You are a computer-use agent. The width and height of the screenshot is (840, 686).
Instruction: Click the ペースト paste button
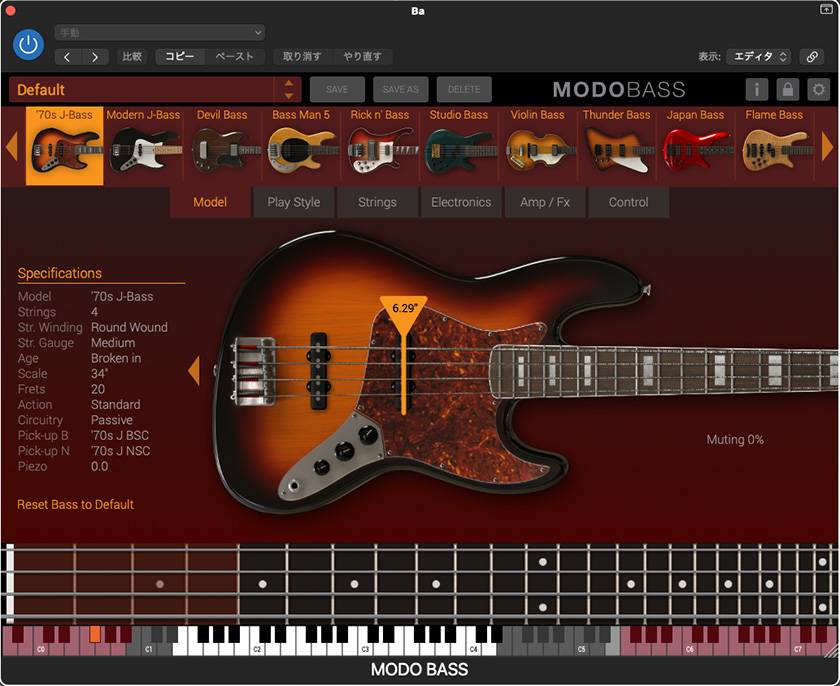pos(234,57)
